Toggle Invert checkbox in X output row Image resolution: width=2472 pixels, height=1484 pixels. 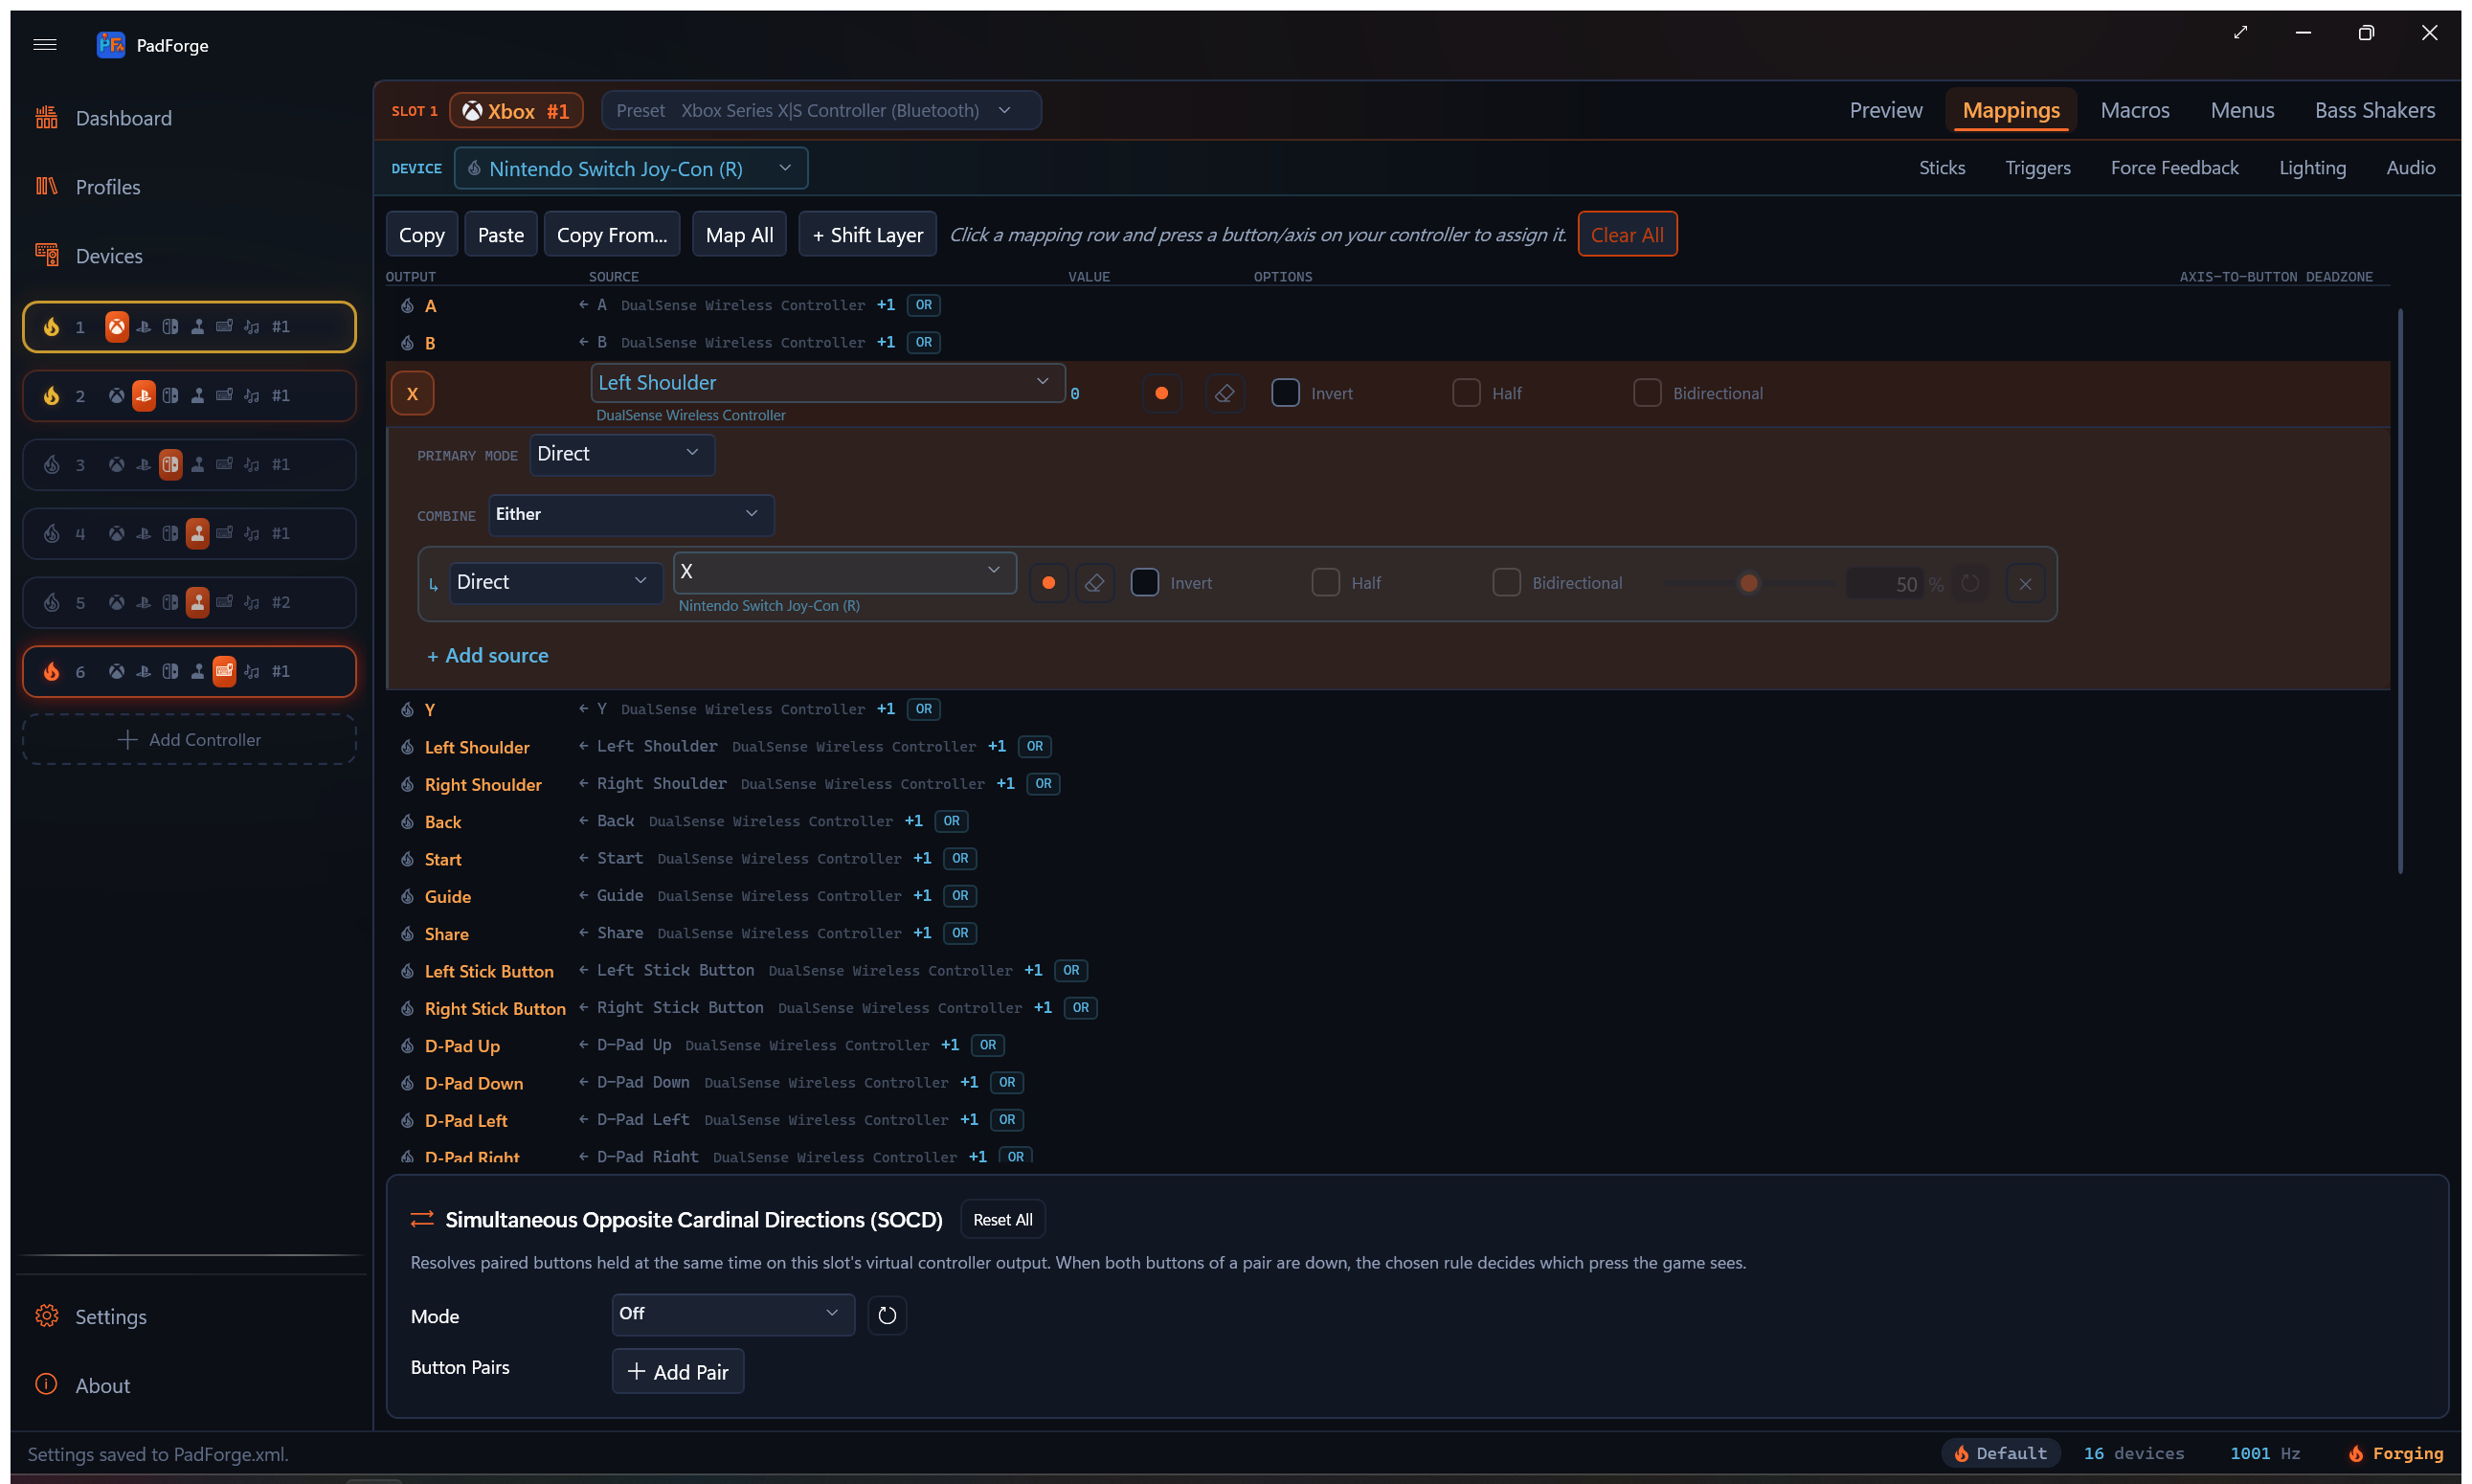pyautogui.click(x=1286, y=394)
